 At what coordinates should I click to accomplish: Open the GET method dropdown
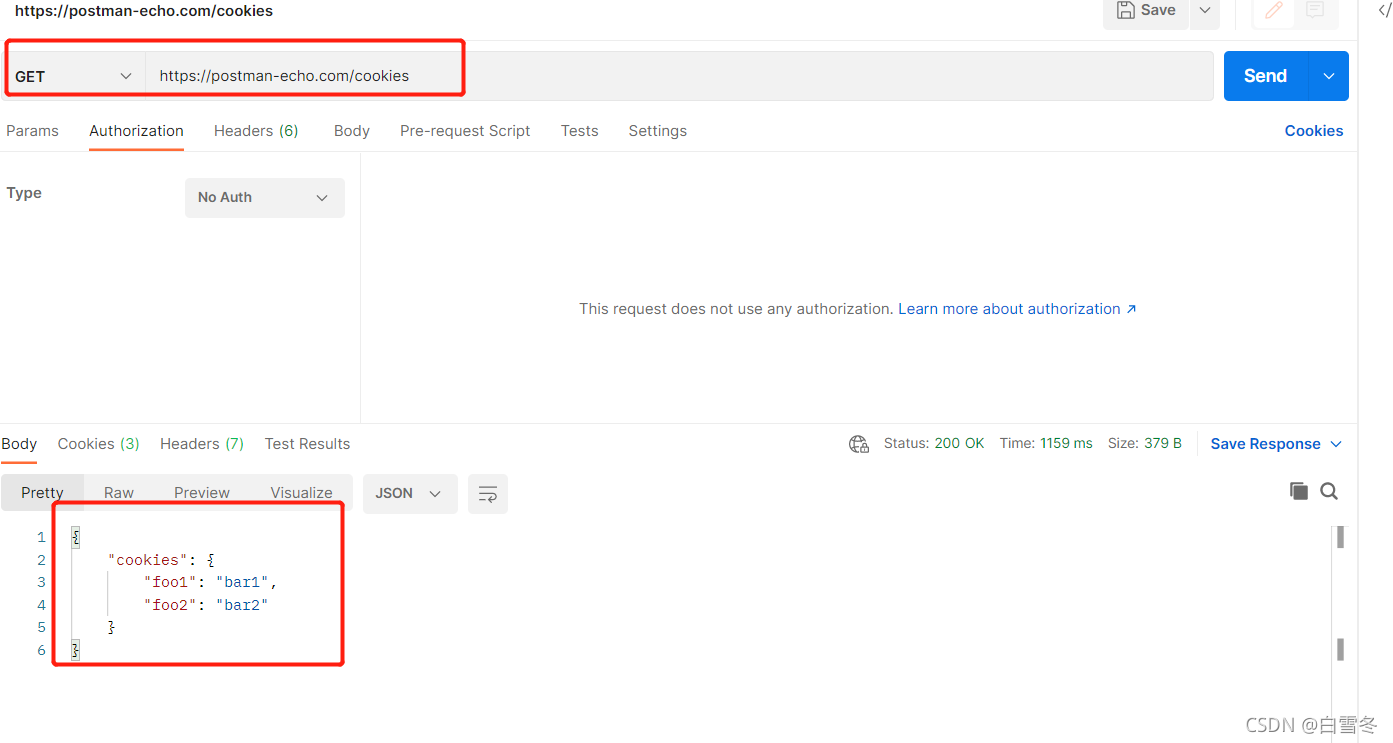[x=73, y=76]
